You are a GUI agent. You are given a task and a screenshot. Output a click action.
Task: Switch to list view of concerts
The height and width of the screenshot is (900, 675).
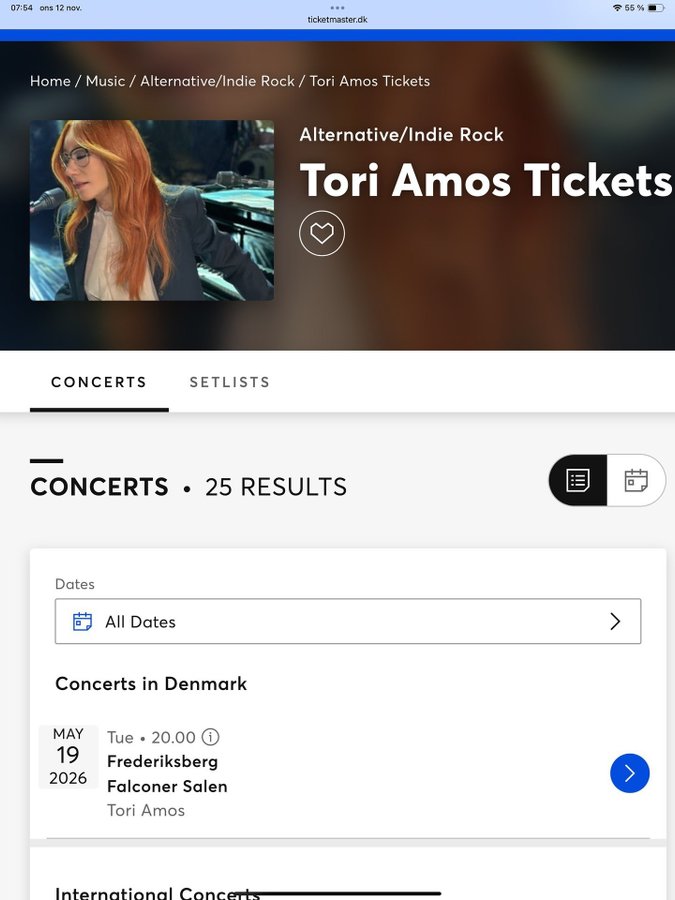click(578, 481)
